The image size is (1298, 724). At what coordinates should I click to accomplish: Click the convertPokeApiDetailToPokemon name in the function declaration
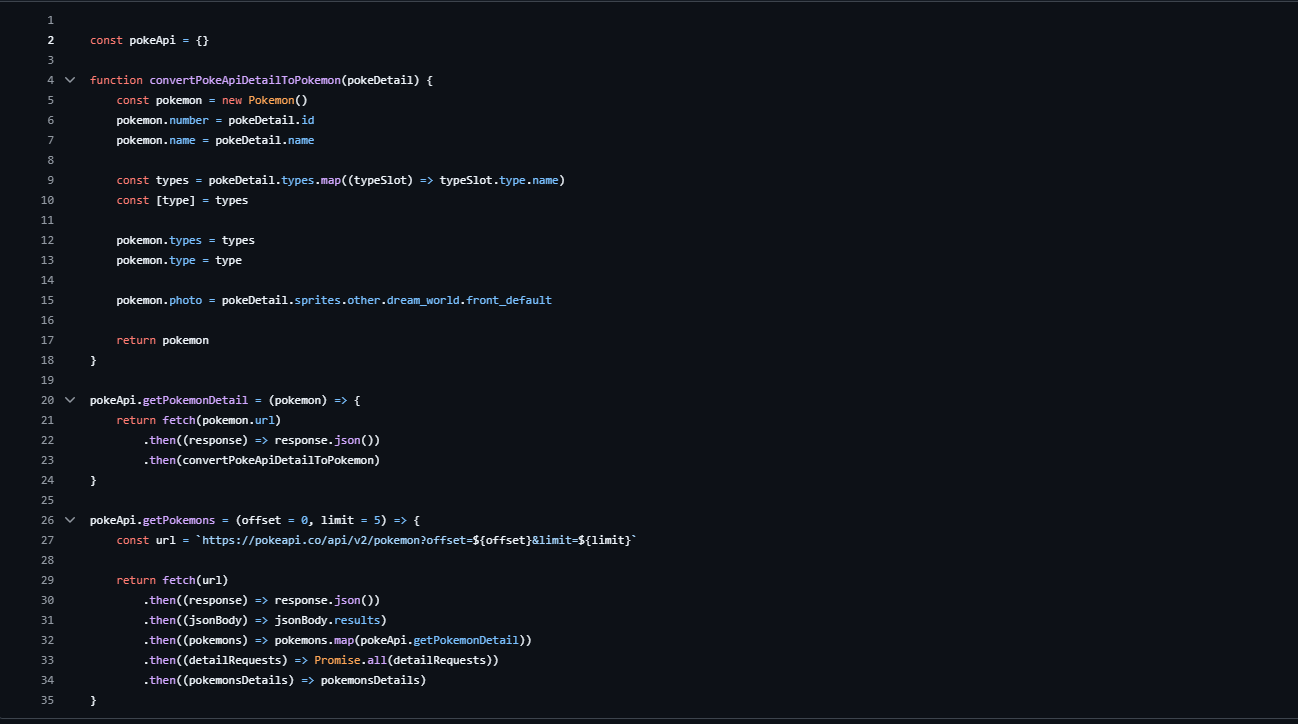point(245,80)
